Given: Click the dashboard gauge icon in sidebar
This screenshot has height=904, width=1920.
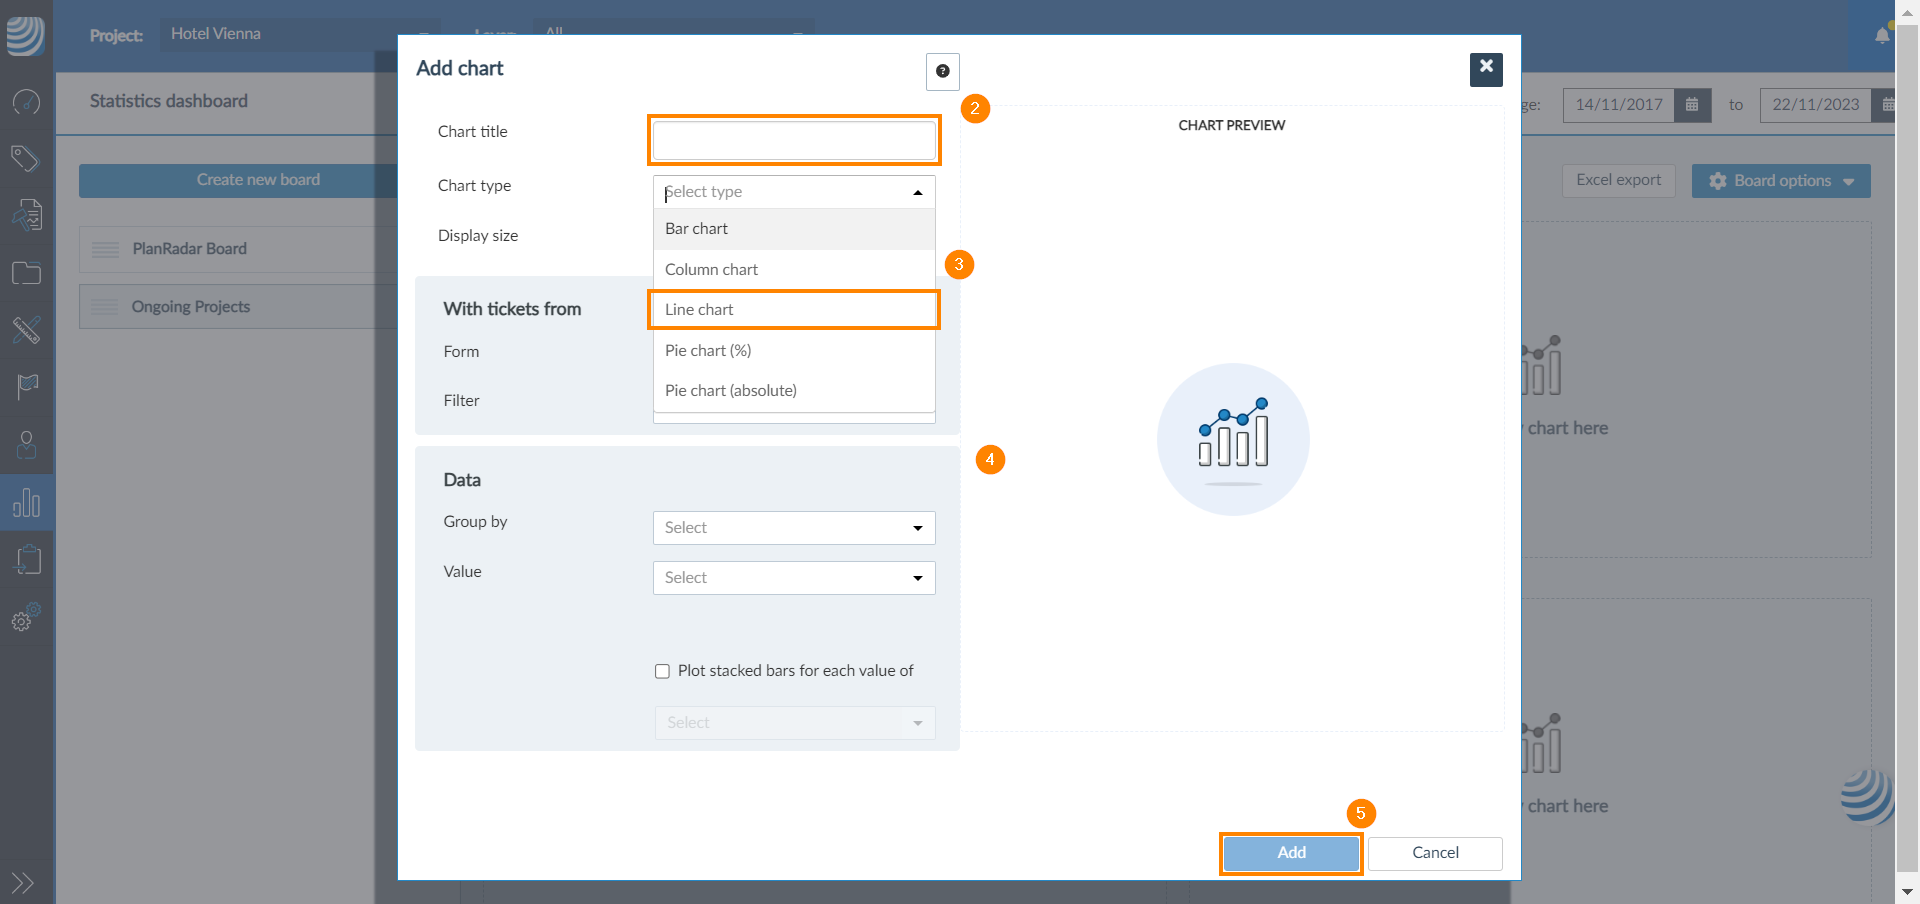Looking at the screenshot, I should [26, 101].
